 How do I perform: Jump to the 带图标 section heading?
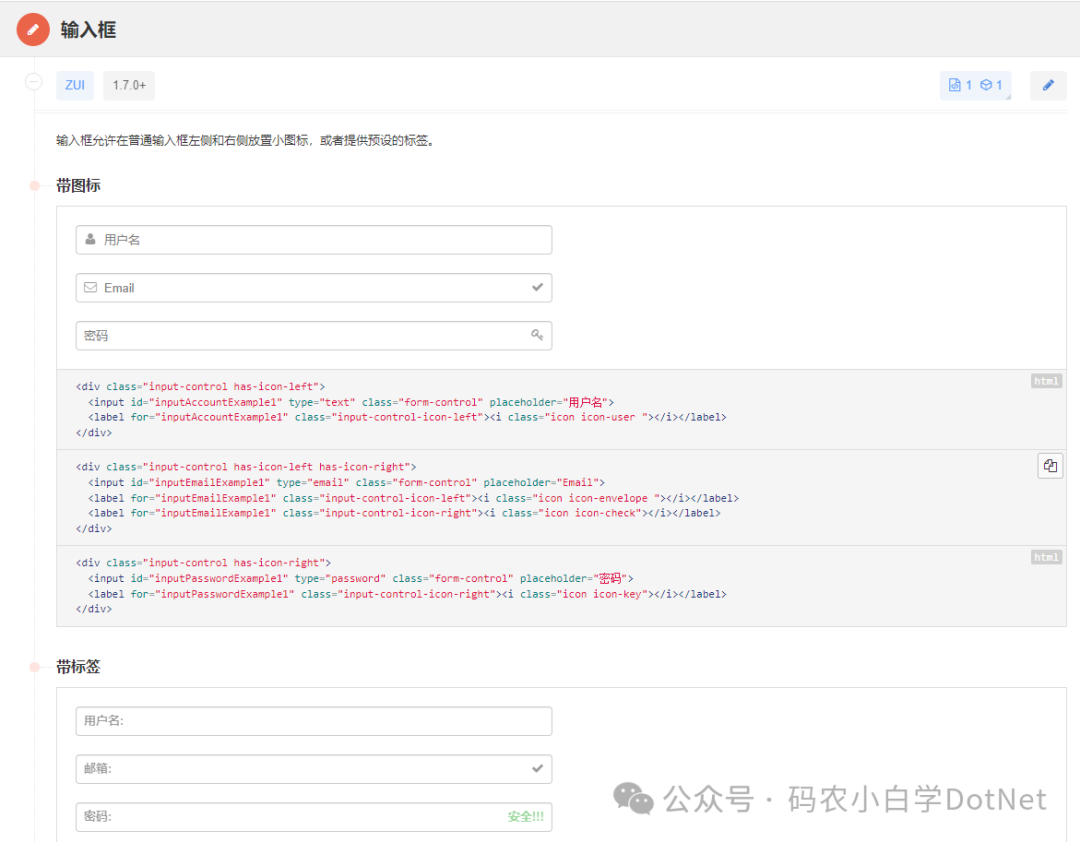(x=78, y=185)
